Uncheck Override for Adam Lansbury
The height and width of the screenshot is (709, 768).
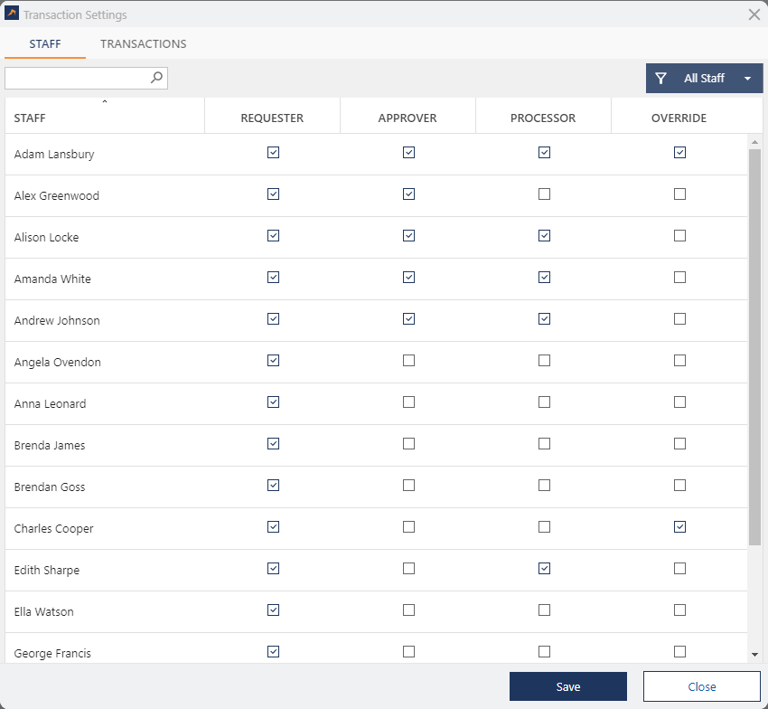pos(680,153)
